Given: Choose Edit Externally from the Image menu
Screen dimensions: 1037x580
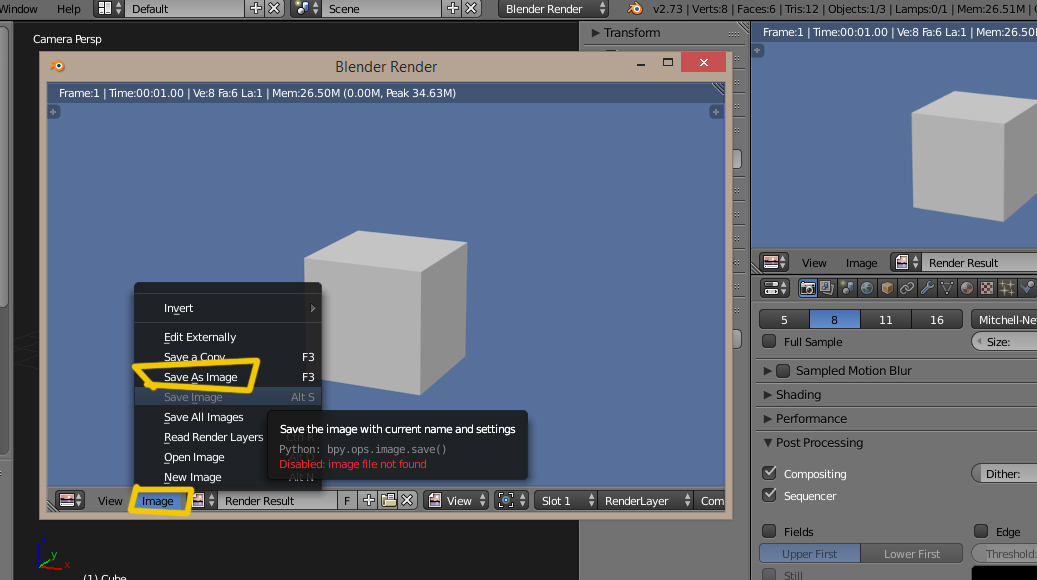Looking at the screenshot, I should point(228,337).
